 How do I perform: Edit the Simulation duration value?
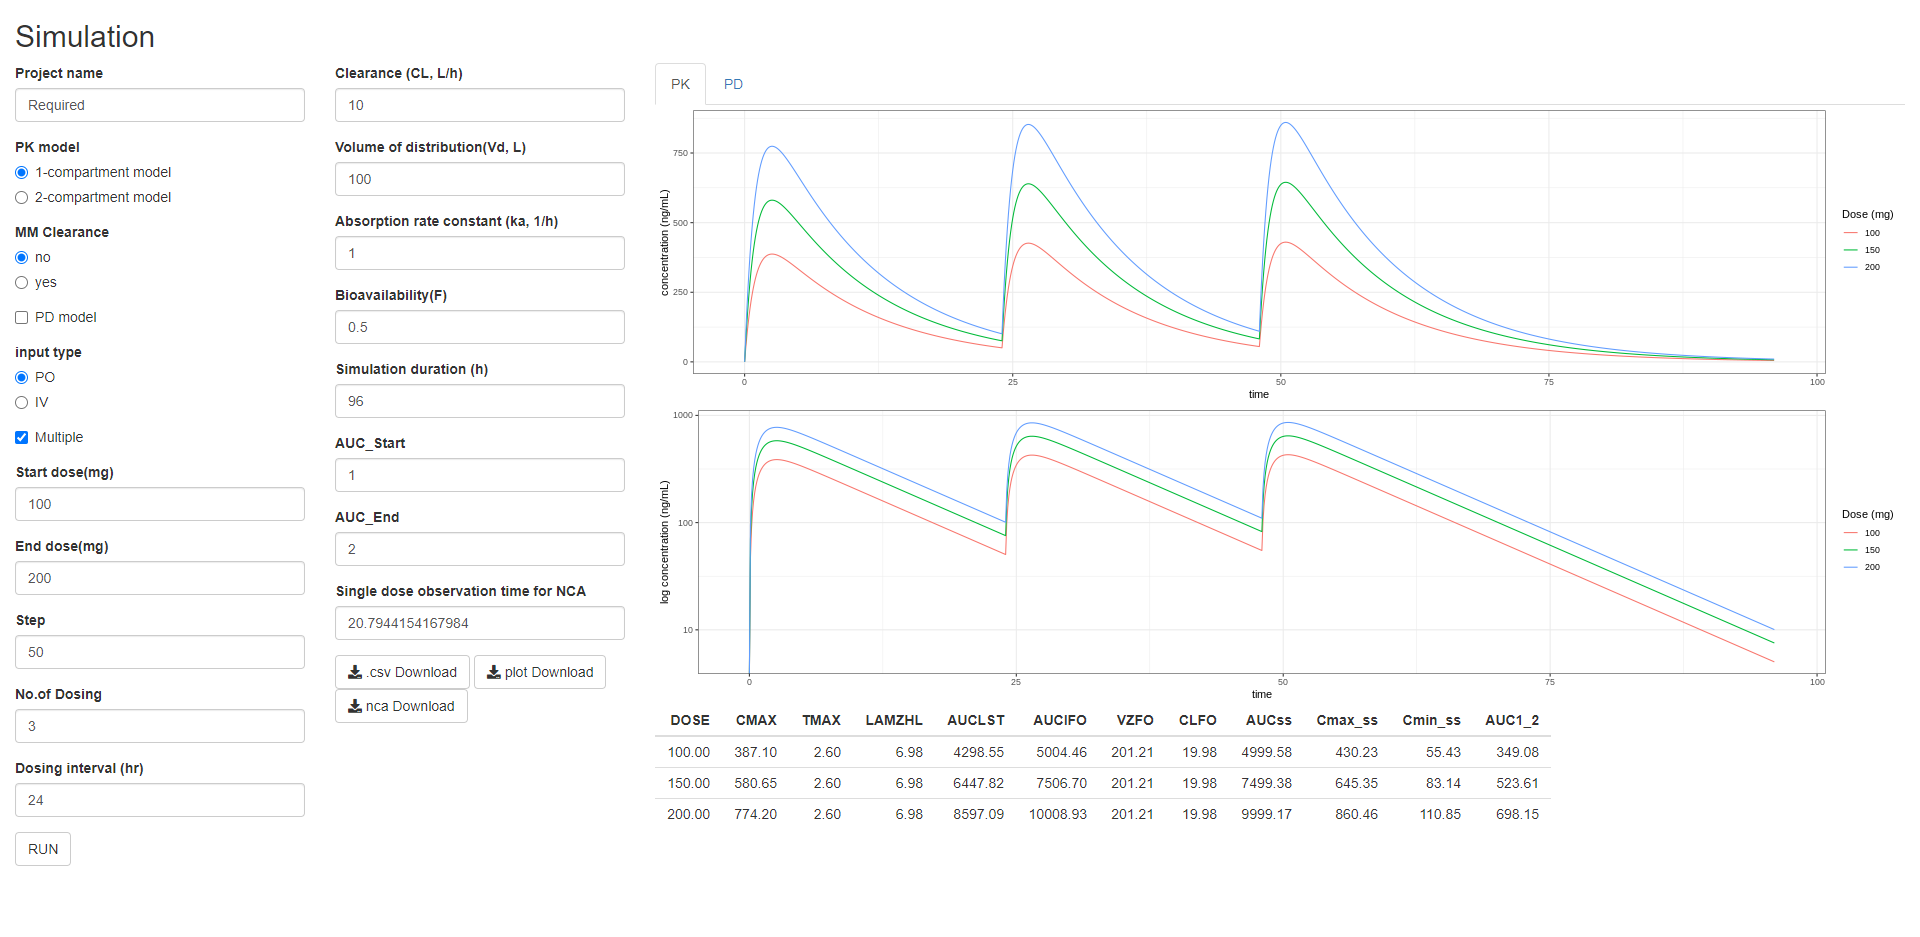tap(479, 401)
